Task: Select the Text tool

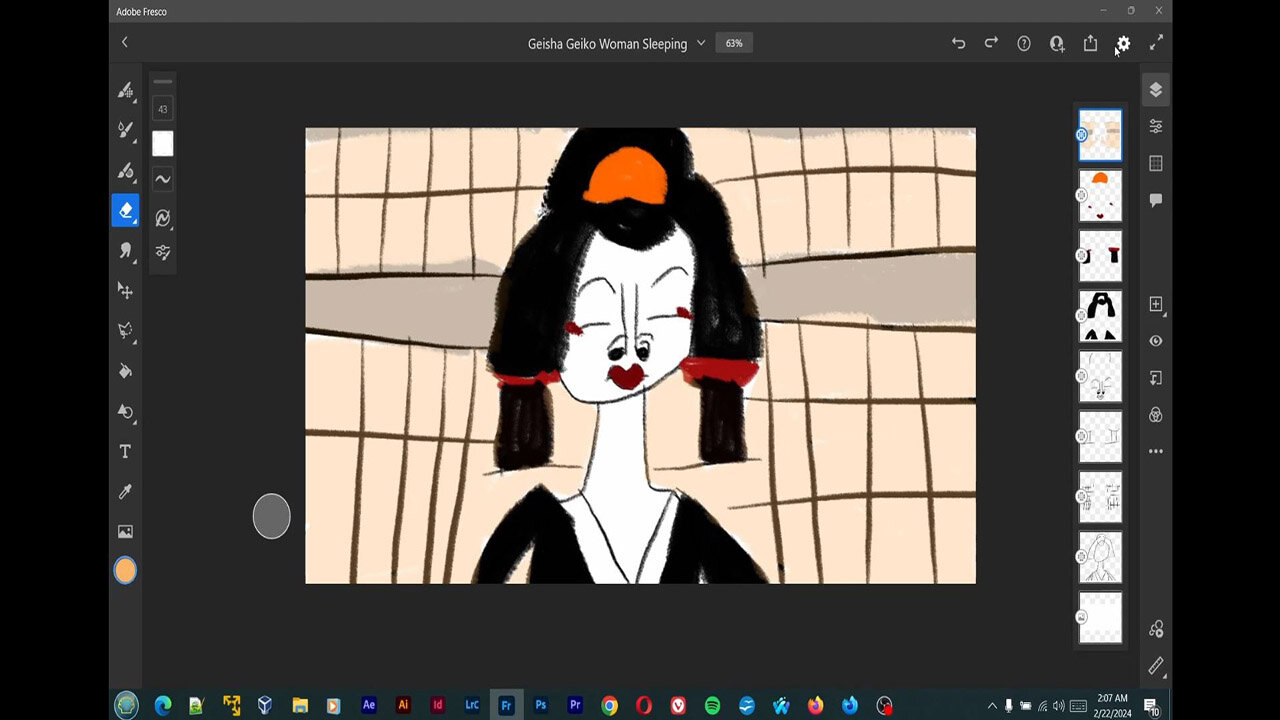Action: [125, 451]
